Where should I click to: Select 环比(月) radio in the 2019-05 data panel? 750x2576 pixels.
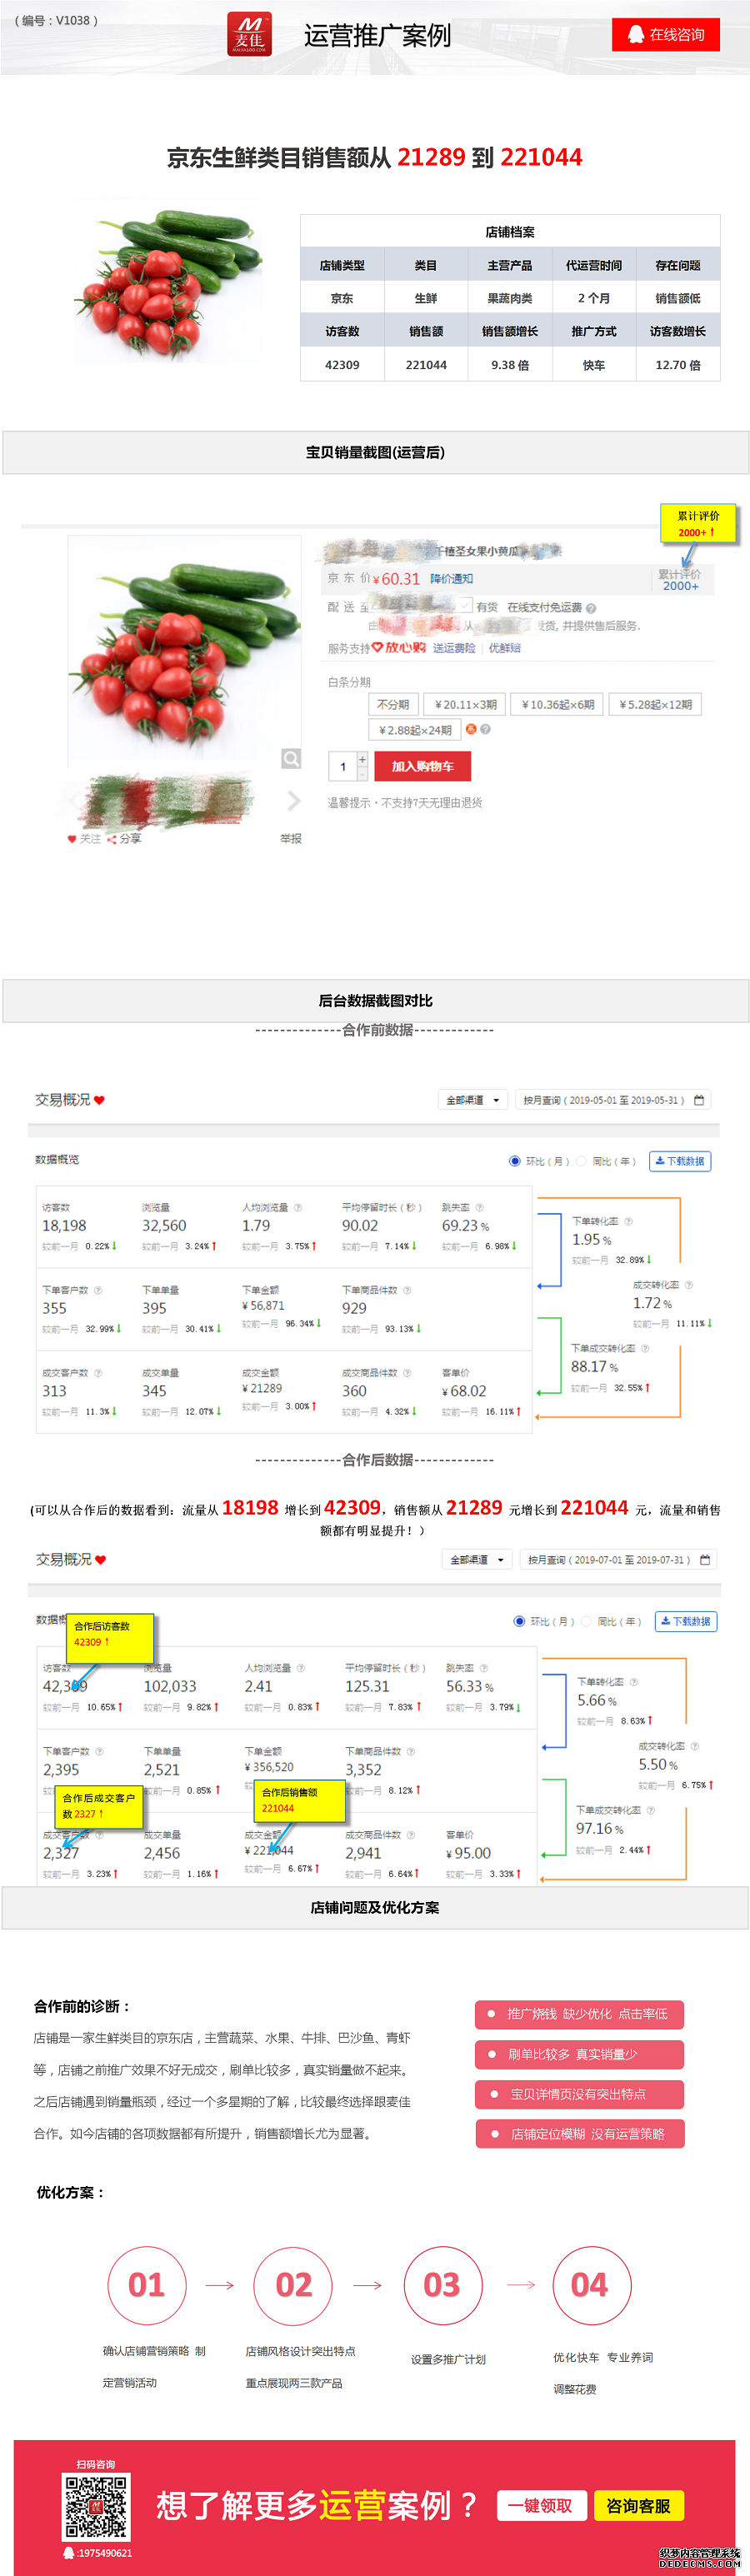(x=515, y=1161)
